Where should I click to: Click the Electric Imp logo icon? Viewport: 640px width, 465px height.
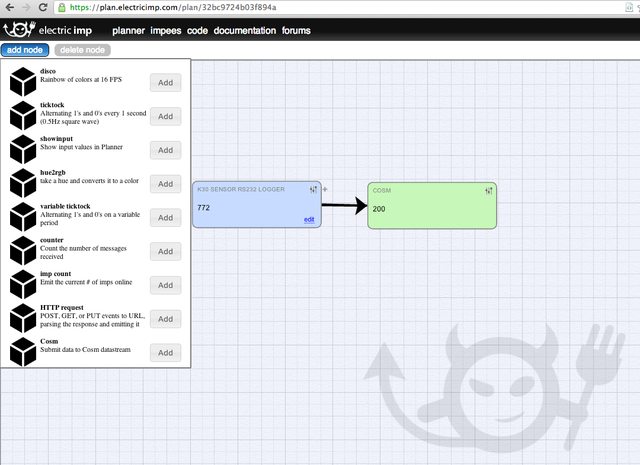coord(19,29)
